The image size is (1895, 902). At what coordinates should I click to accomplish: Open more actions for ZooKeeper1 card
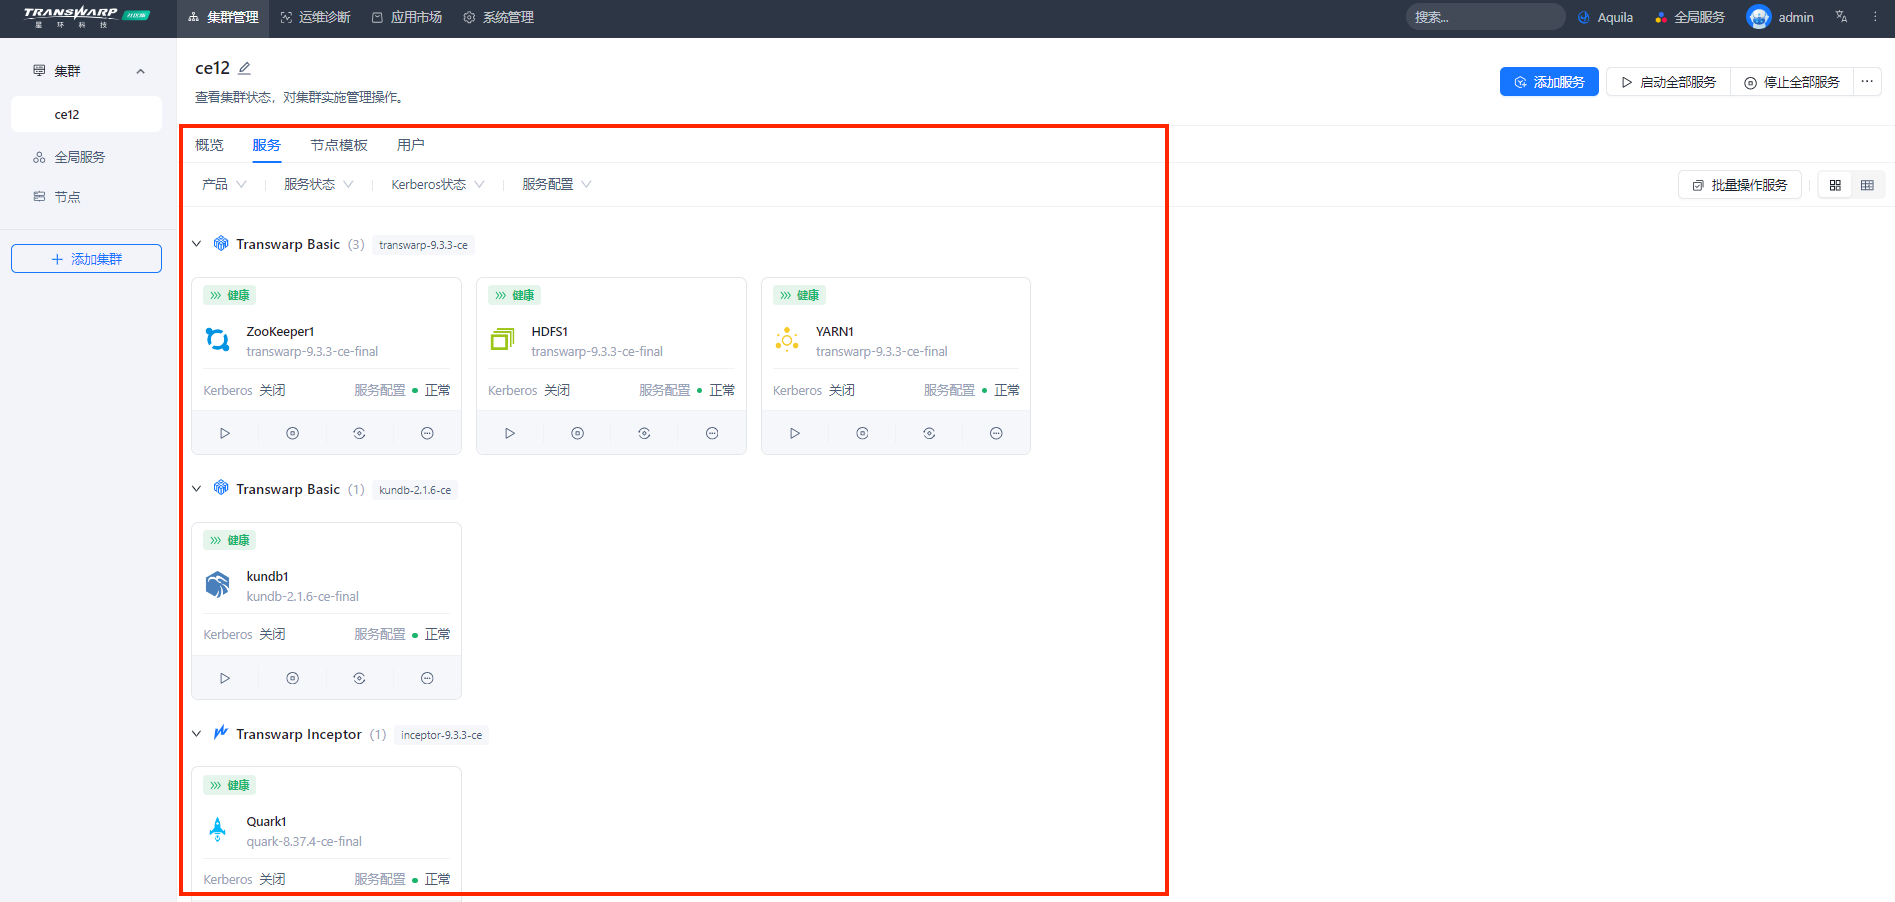tap(427, 433)
